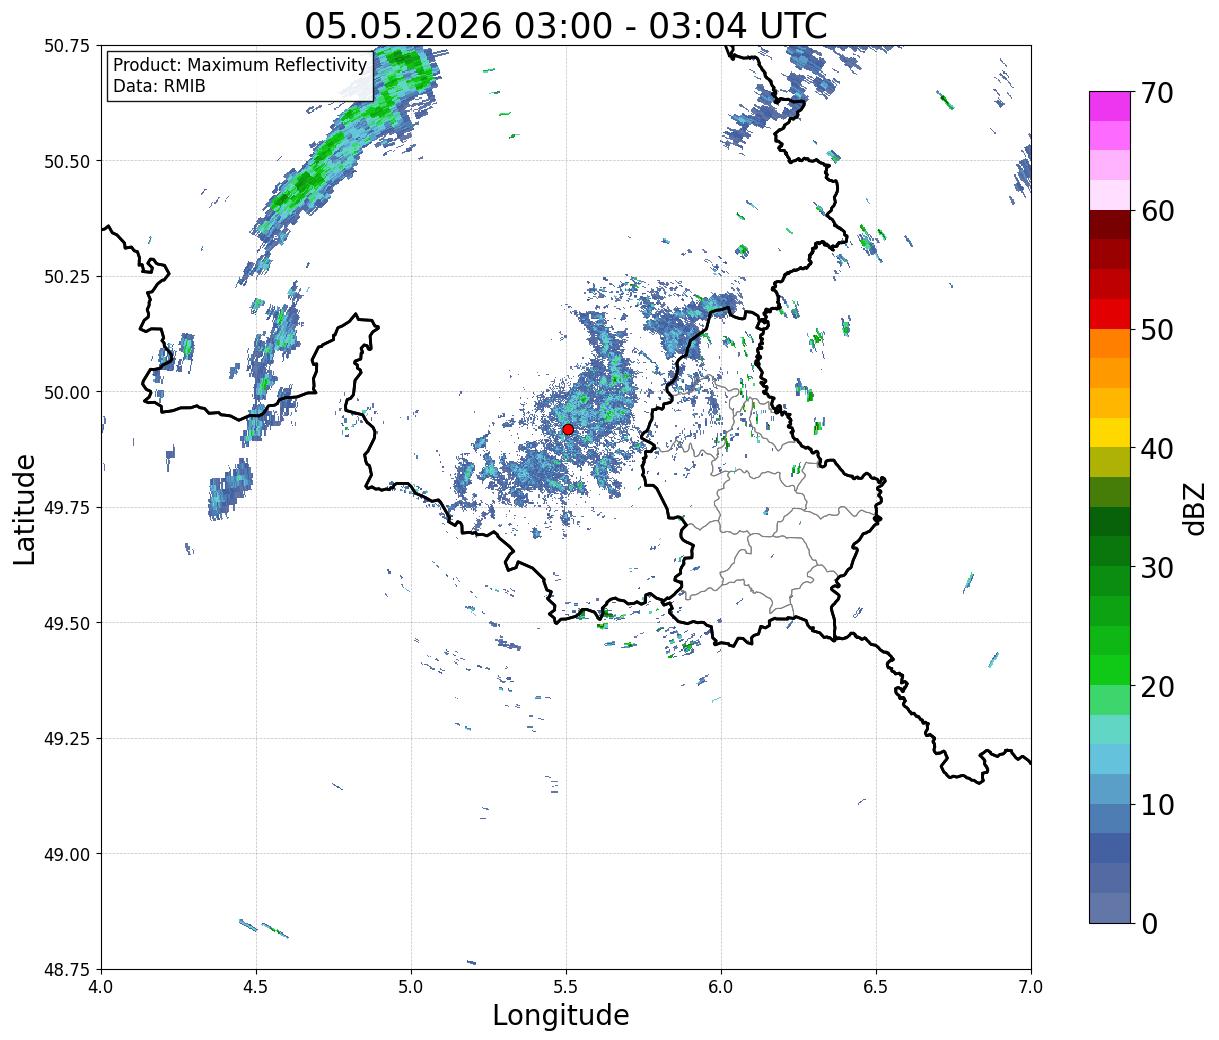Click the magenta swatch at 70 dBZ
Viewport: 1219px width, 1040px height.
click(1110, 106)
